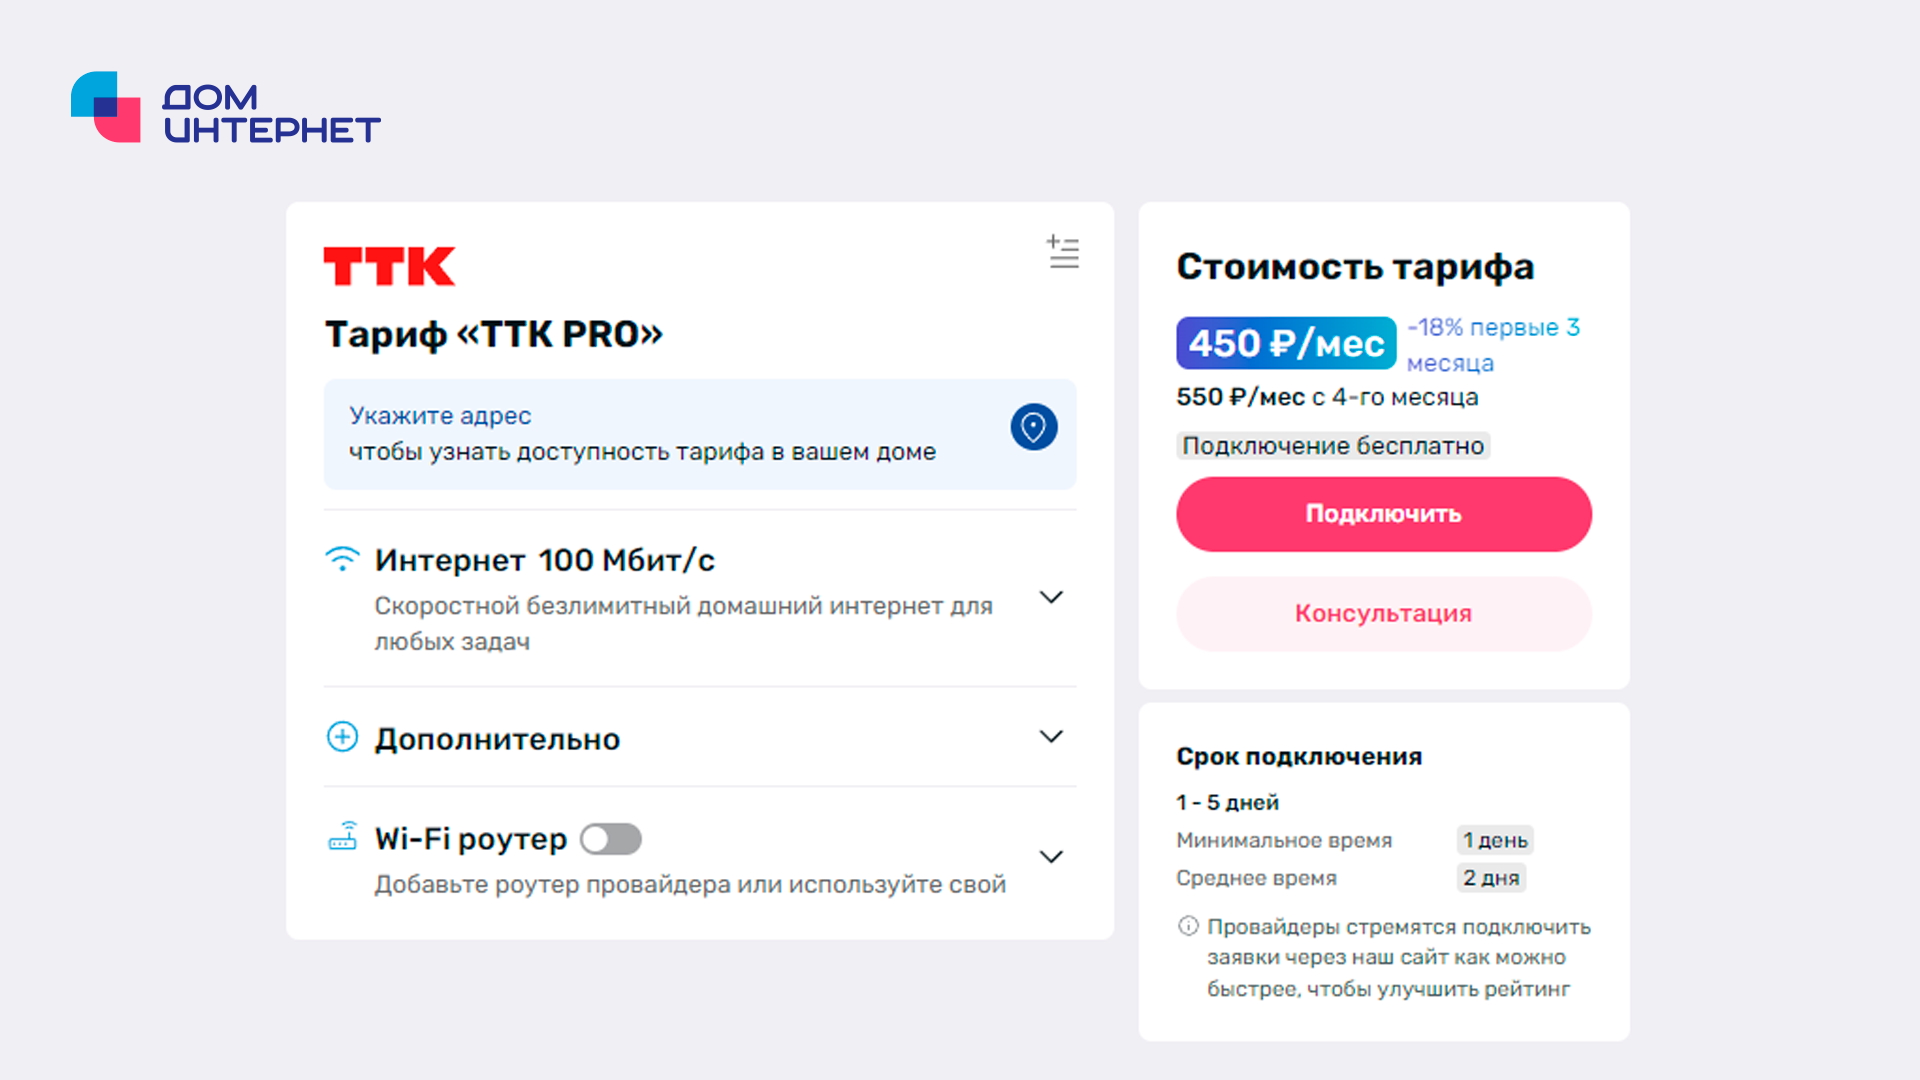Expand the Wi-Fi роутер details chevron
This screenshot has height=1080, width=1920.
tap(1051, 857)
